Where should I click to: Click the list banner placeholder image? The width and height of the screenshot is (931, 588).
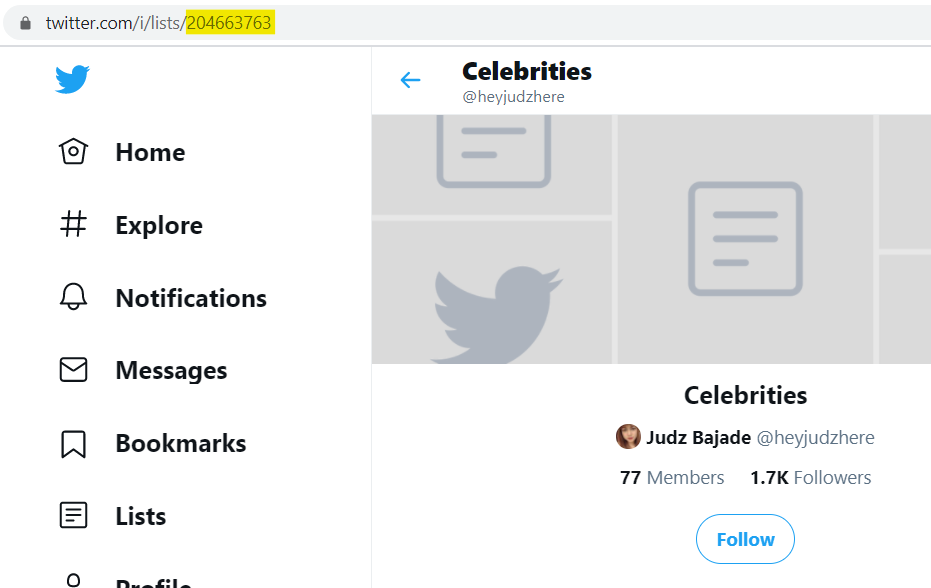pos(651,239)
